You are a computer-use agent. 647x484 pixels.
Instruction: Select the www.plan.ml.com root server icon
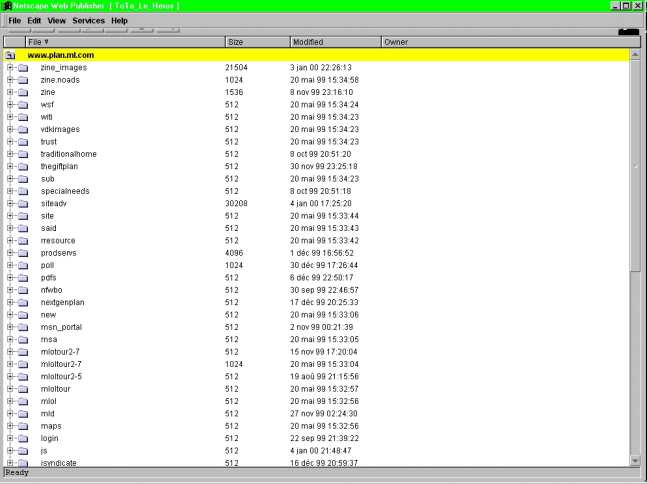(x=11, y=55)
